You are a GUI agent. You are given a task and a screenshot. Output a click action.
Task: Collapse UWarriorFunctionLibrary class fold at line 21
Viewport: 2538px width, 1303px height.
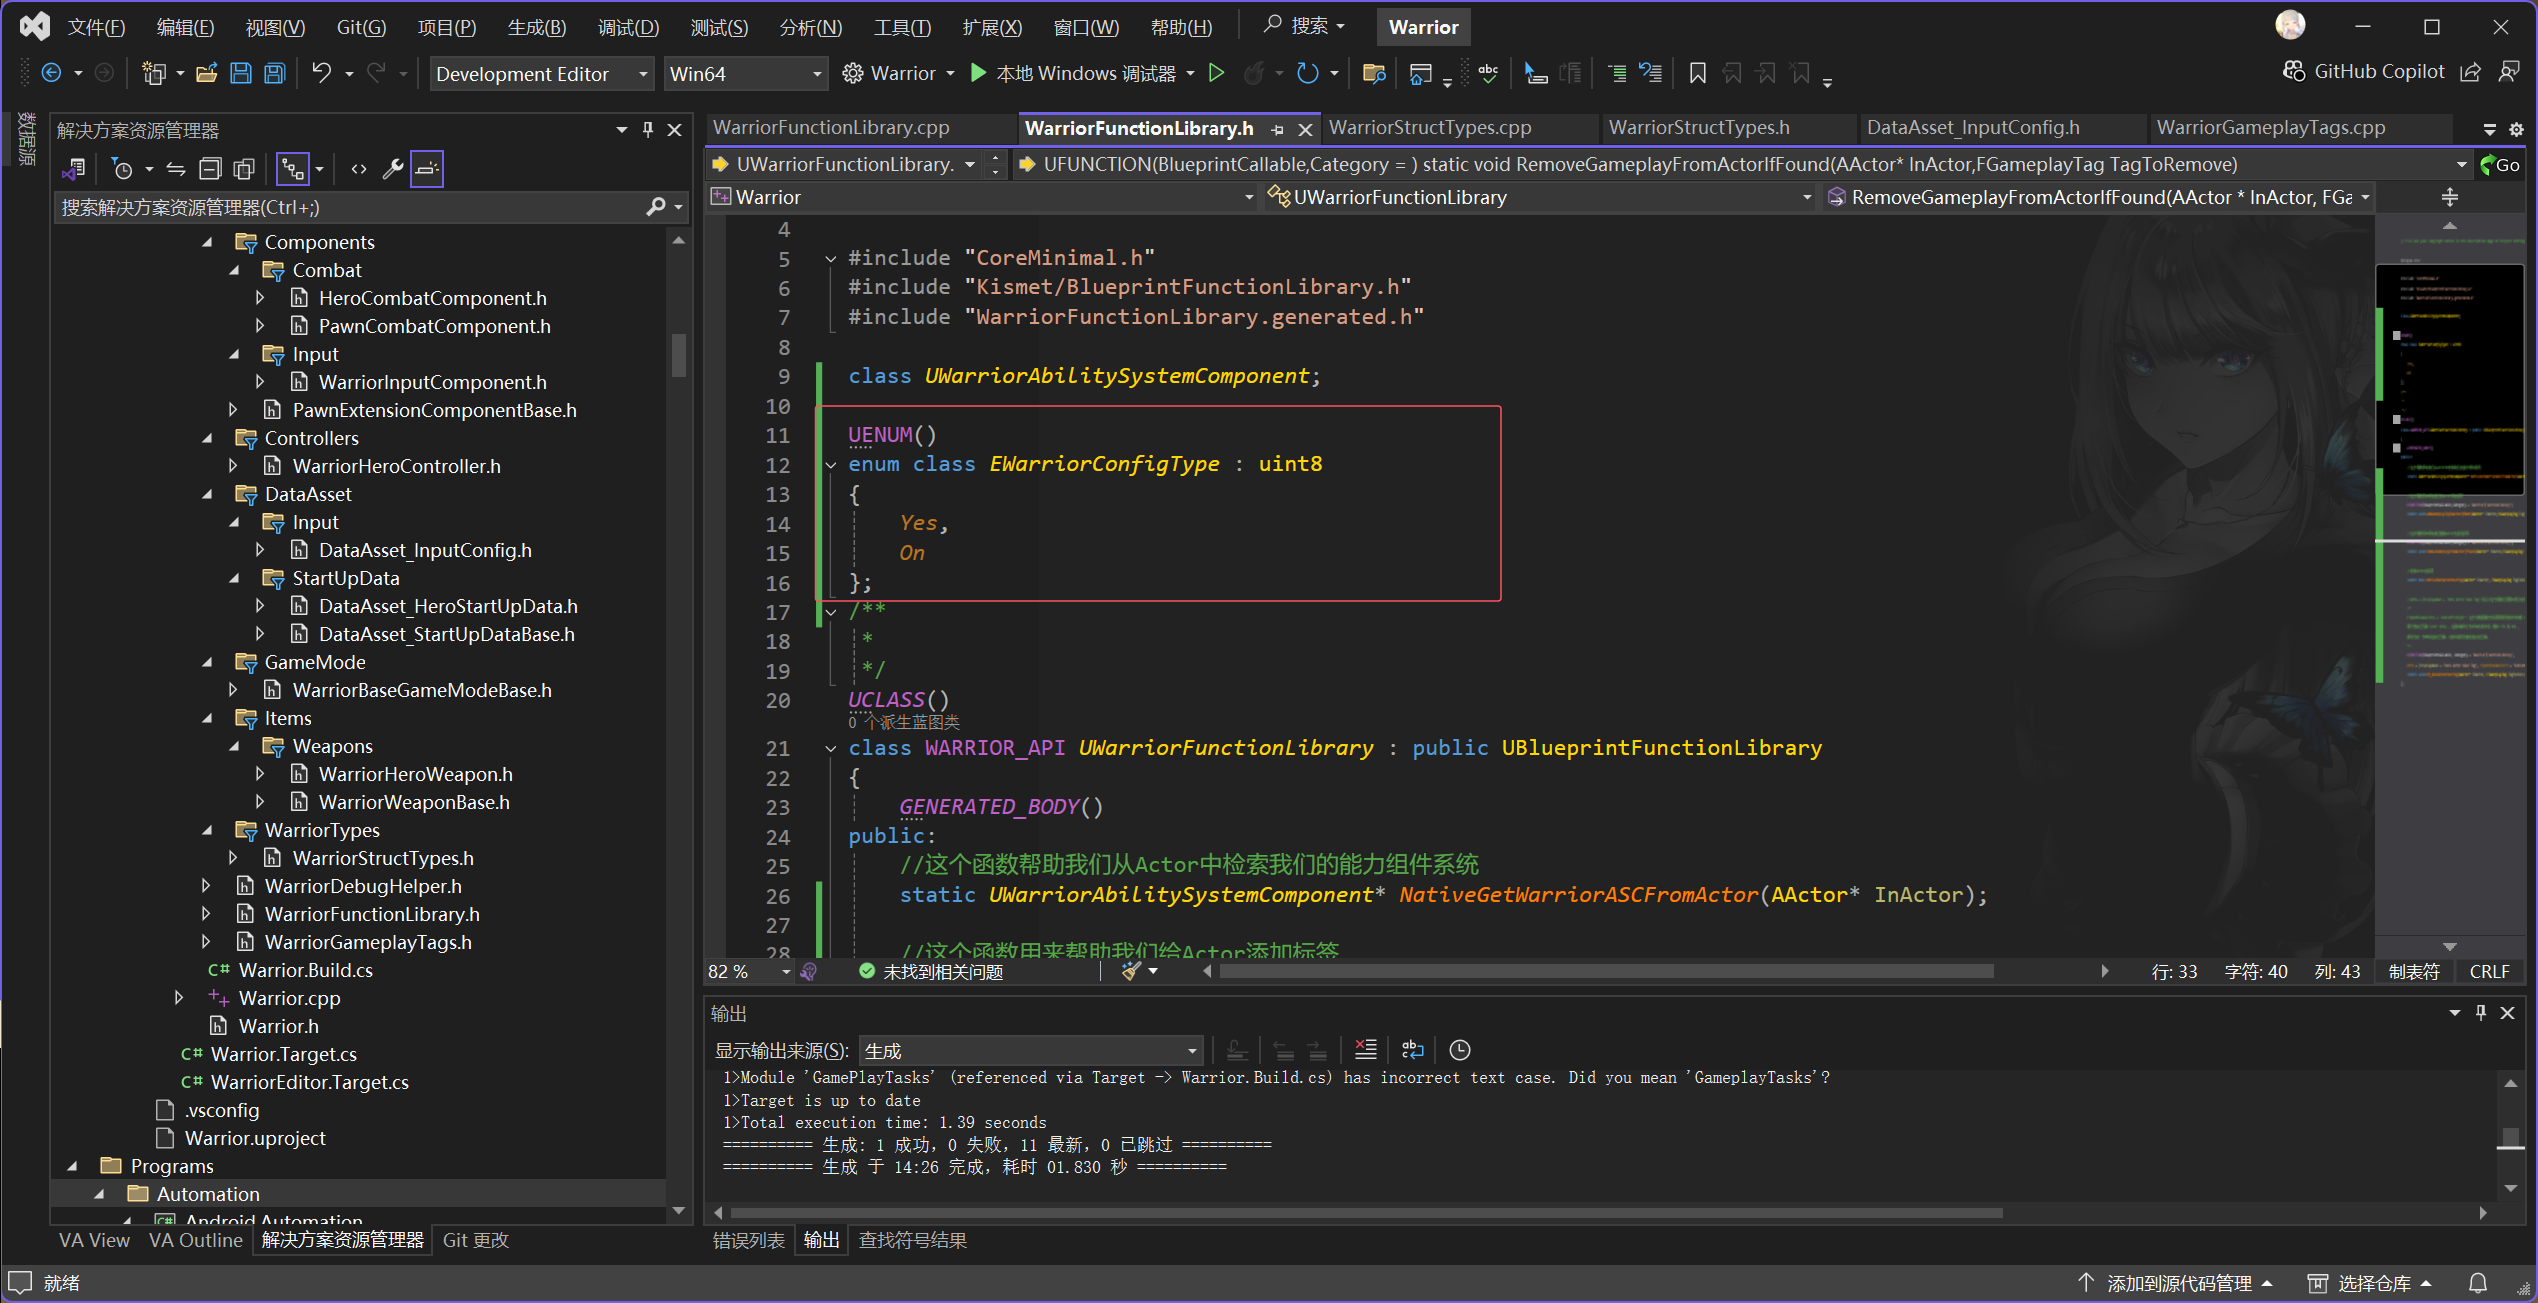(x=830, y=748)
